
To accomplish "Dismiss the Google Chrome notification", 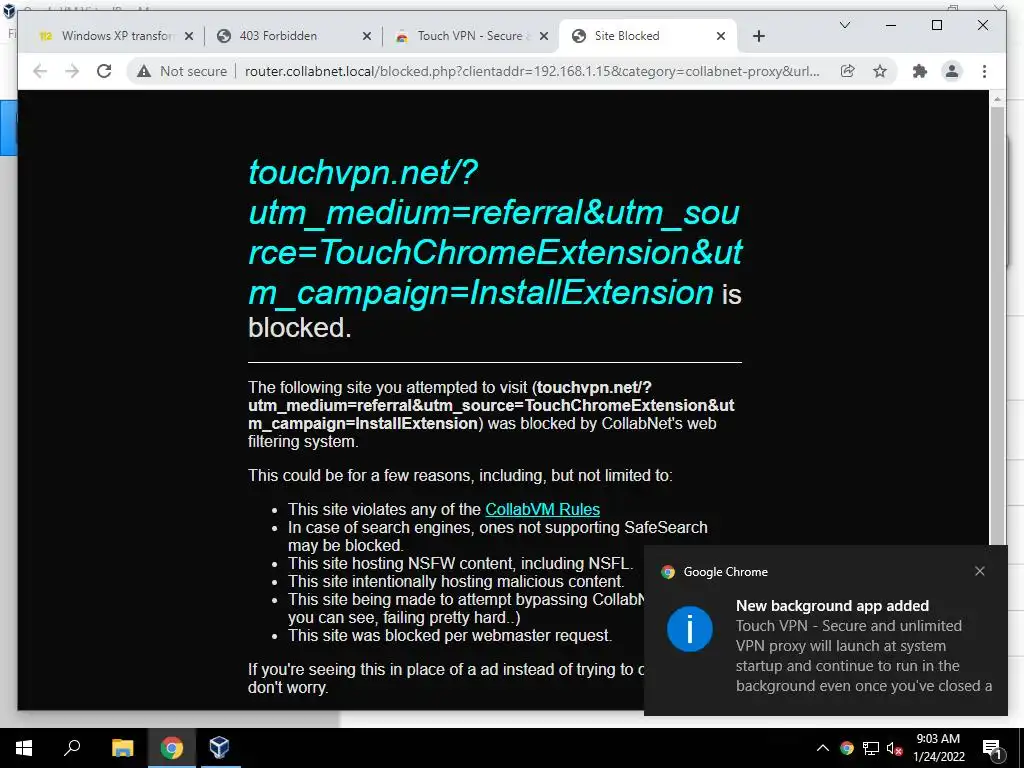I will coord(980,571).
